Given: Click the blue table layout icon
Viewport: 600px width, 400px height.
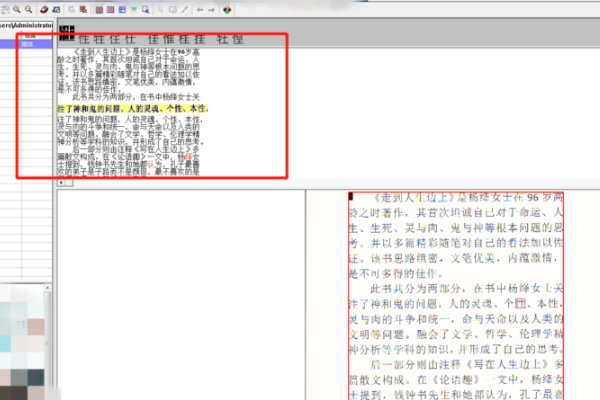Looking at the screenshot, I should click(122, 10).
